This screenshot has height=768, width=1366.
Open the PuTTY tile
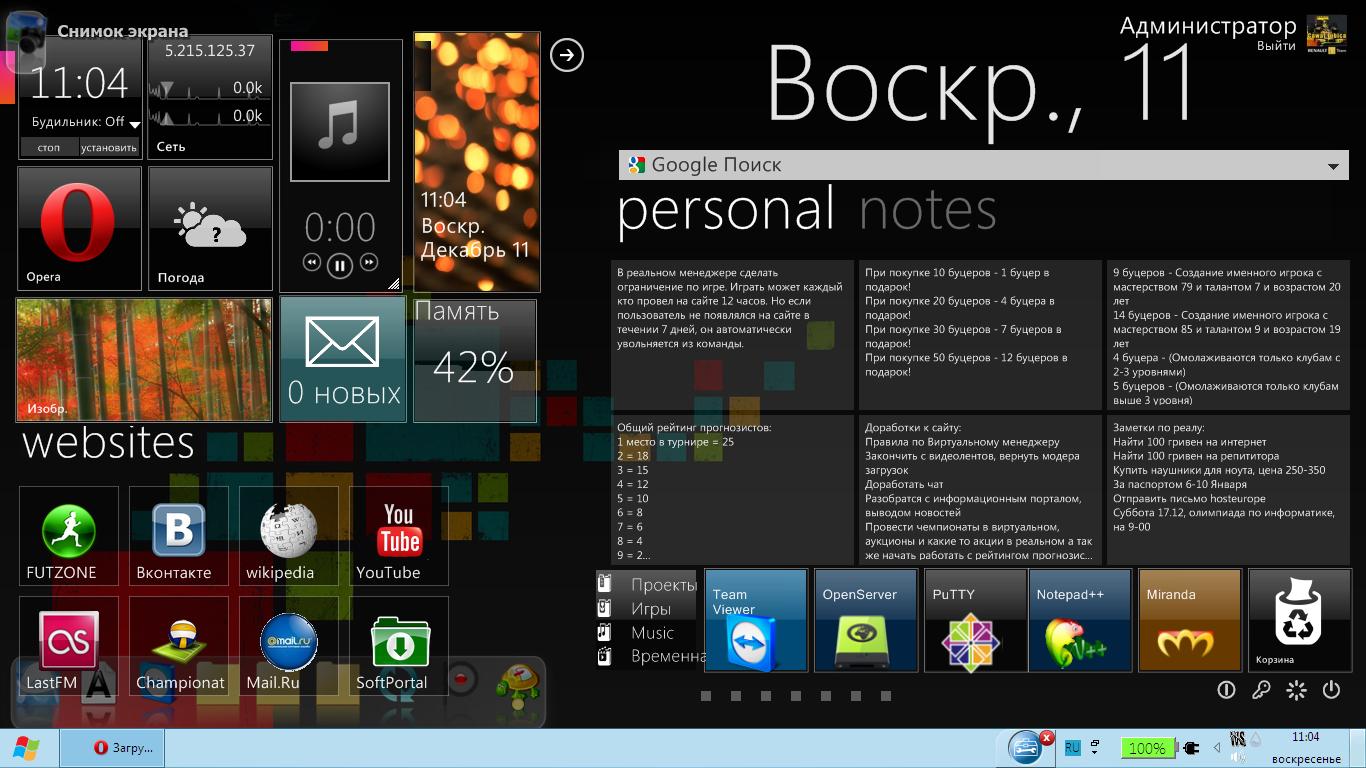[975, 620]
